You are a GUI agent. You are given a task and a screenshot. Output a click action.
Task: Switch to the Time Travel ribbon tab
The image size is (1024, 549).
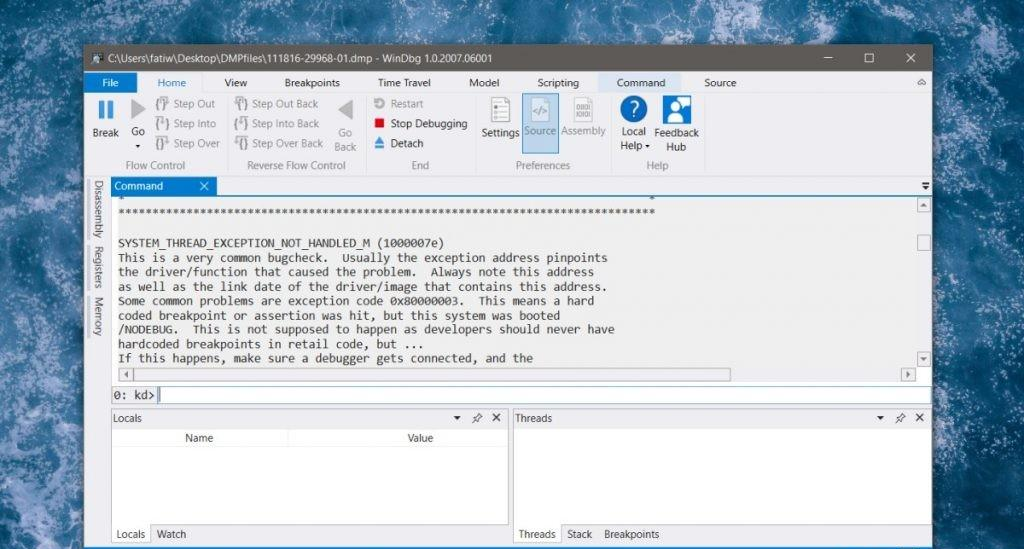[404, 83]
